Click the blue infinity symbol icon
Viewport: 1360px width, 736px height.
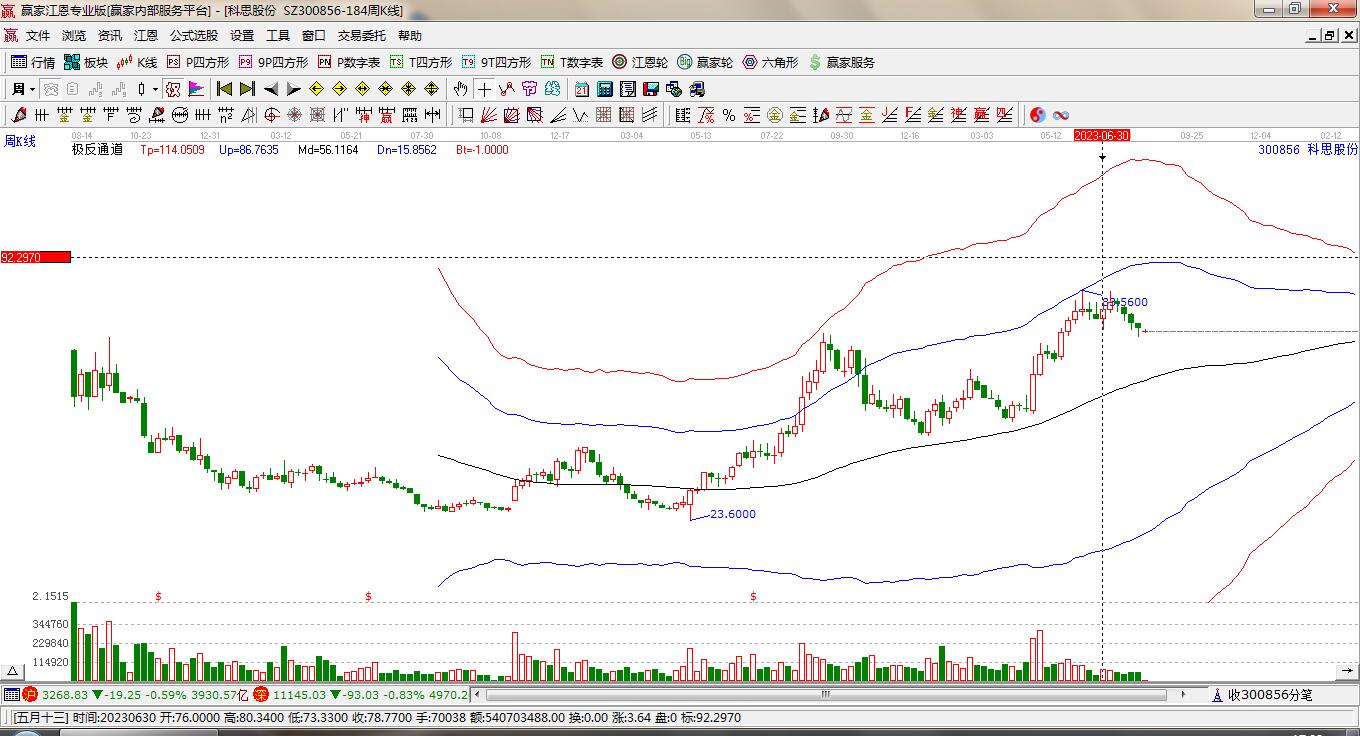1061,115
